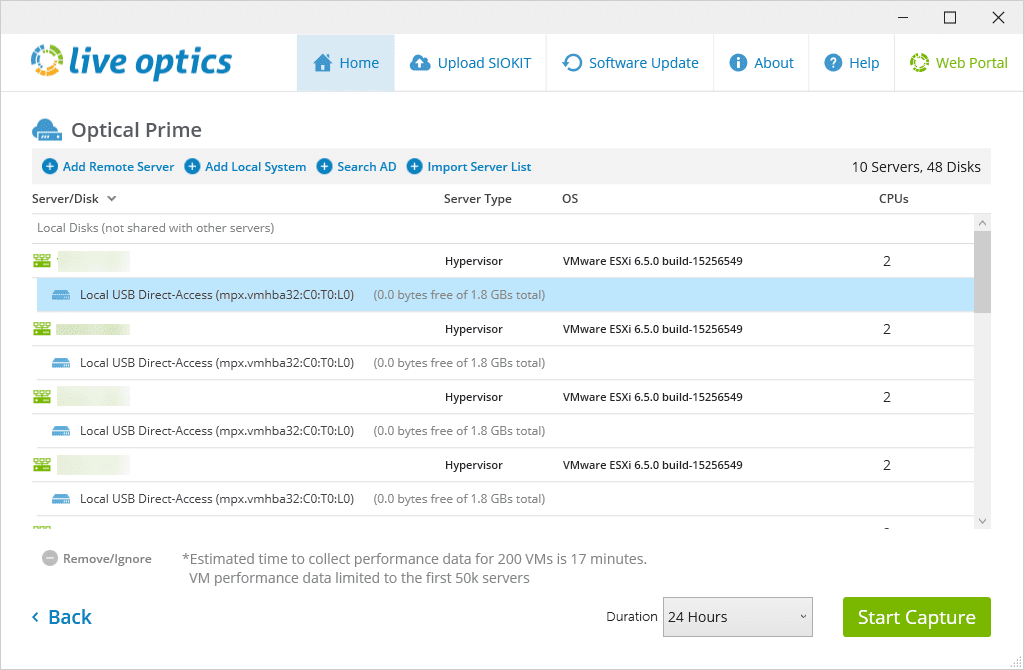This screenshot has width=1024, height=670.
Task: Click the Server Type column header
Action: click(477, 199)
